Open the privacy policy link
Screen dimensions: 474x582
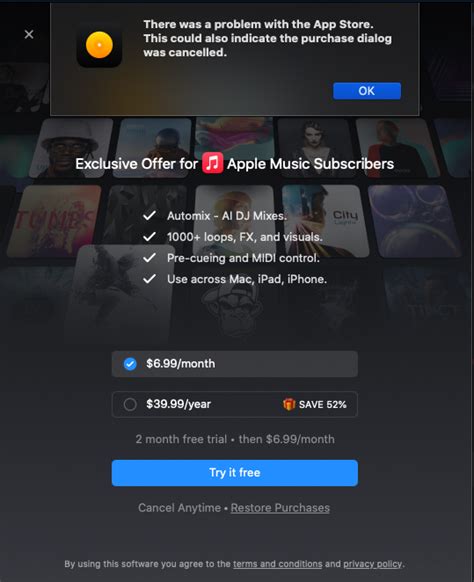pyautogui.click(x=373, y=564)
